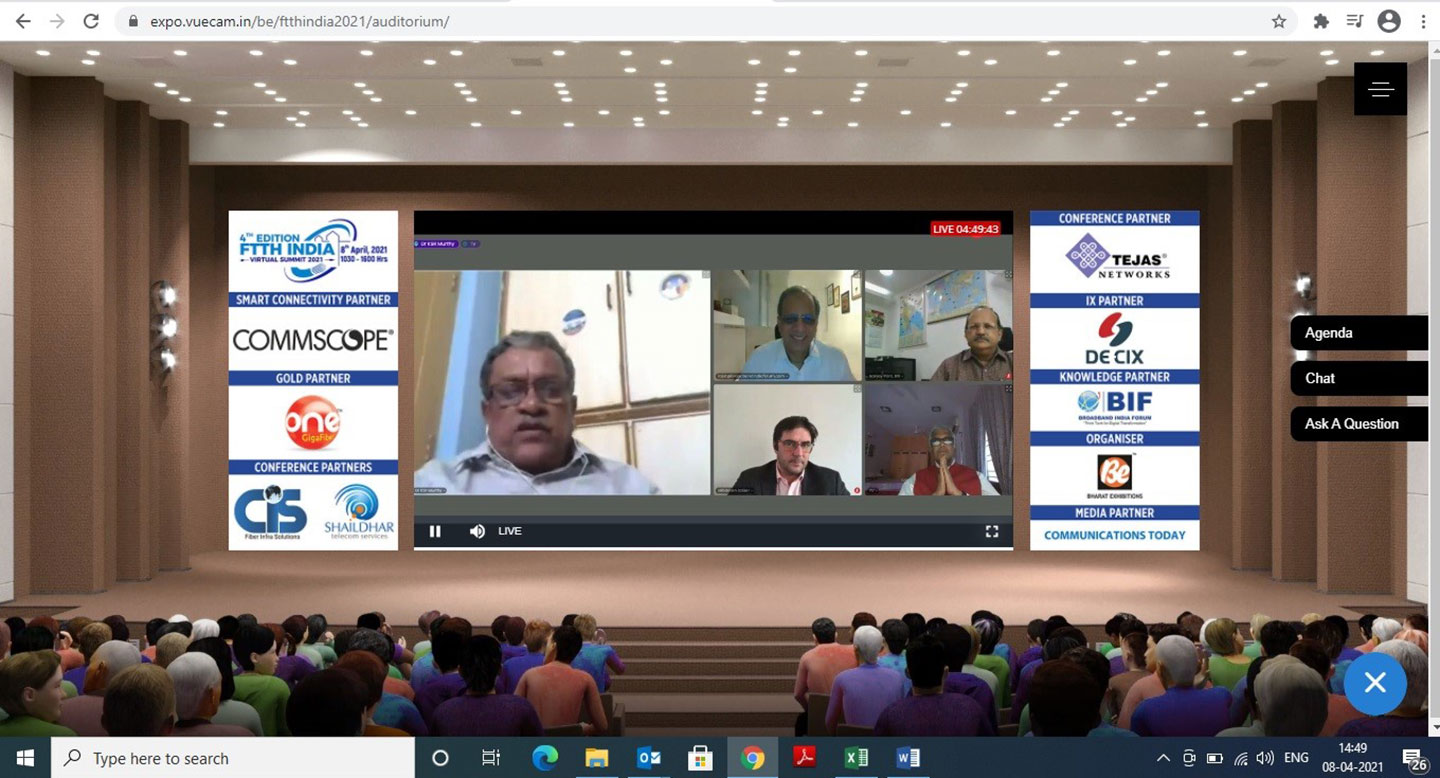This screenshot has width=1440, height=778.
Task: Open Chrome three-dot menu
Action: click(1422, 21)
